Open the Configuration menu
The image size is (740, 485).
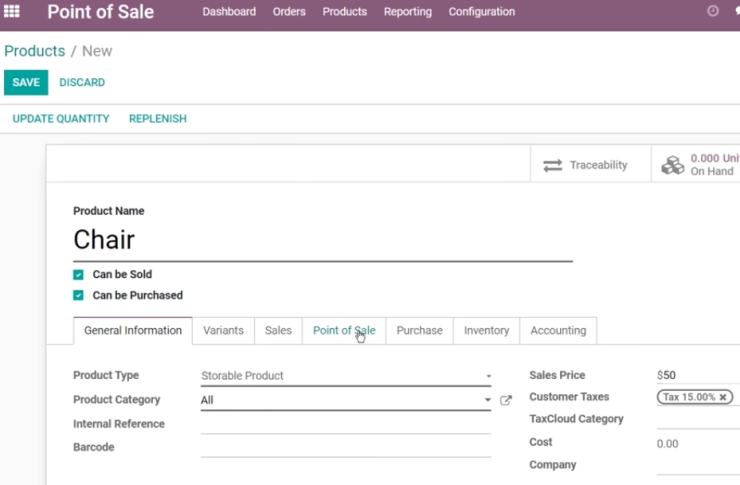pyautogui.click(x=482, y=12)
